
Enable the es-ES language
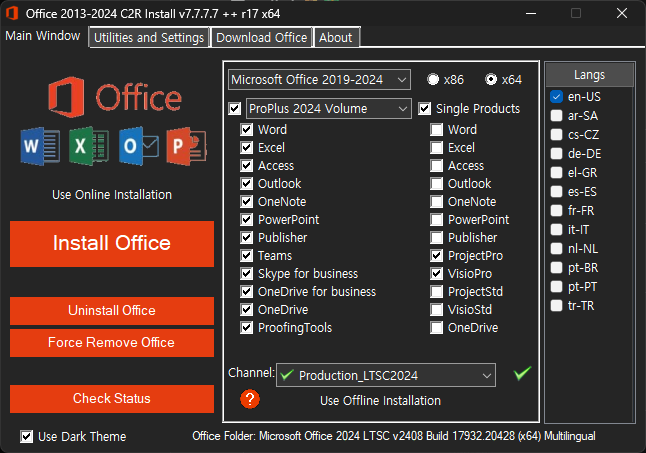pos(556,191)
